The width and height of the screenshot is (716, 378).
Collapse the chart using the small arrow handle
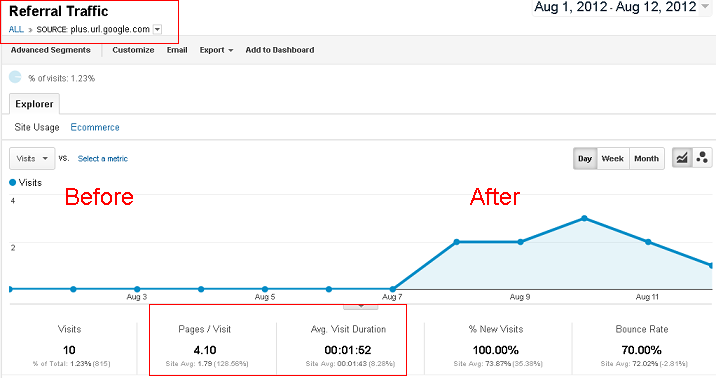[361, 307]
